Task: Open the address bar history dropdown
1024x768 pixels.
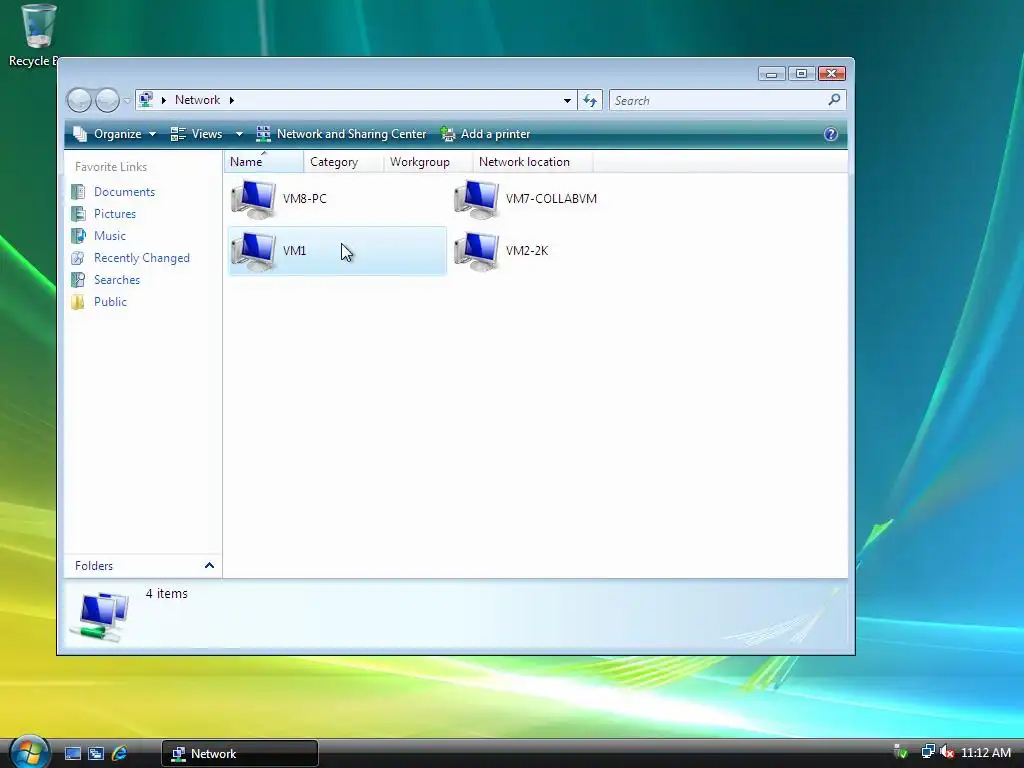Action: click(x=567, y=101)
